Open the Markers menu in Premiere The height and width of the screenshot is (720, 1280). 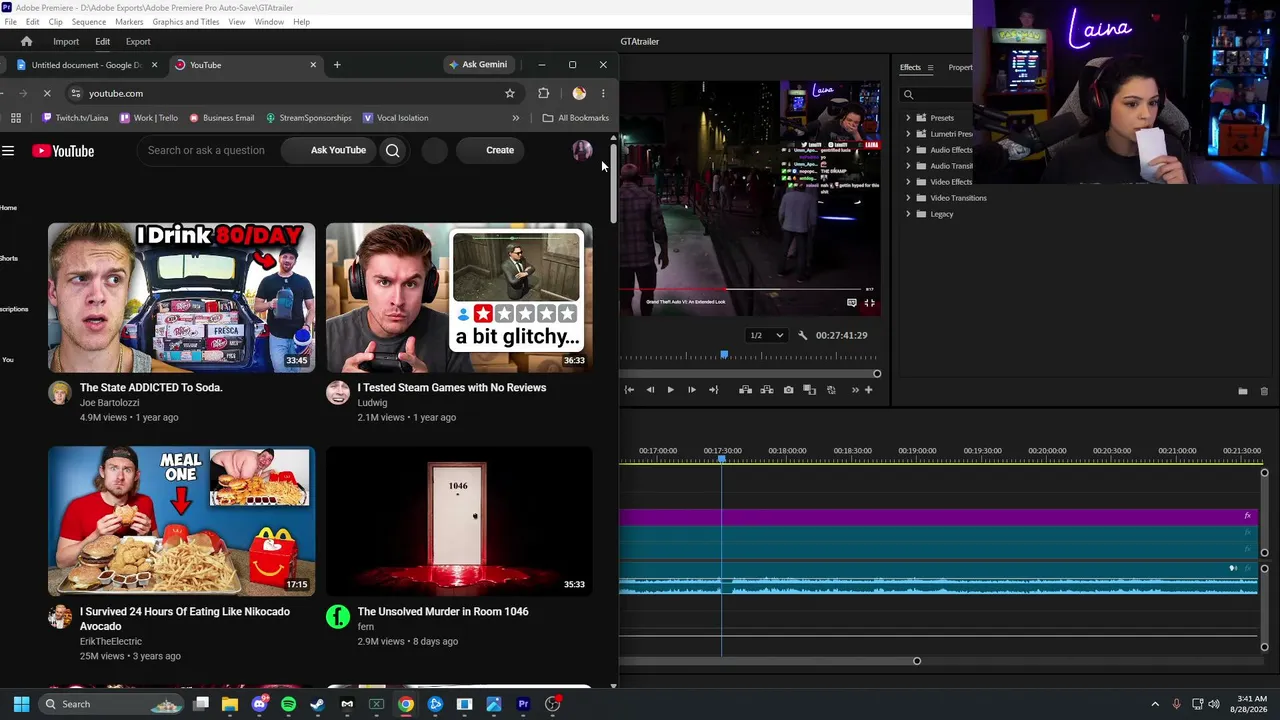(x=129, y=21)
